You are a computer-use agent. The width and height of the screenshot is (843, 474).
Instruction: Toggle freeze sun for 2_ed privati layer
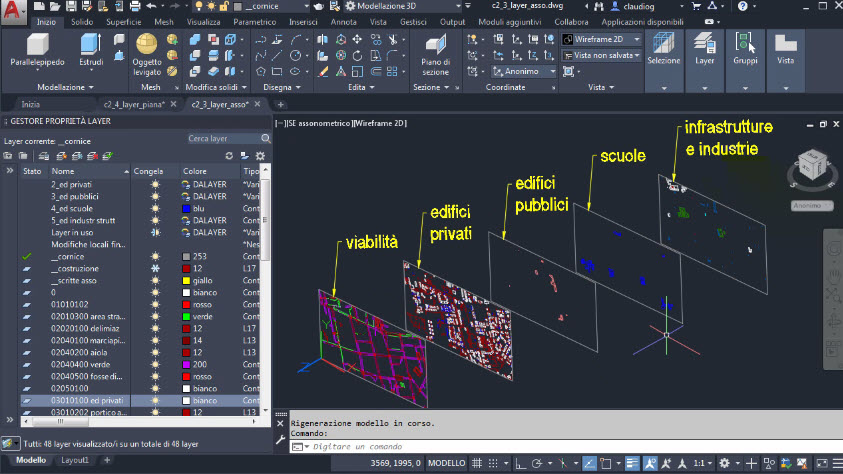(155, 184)
